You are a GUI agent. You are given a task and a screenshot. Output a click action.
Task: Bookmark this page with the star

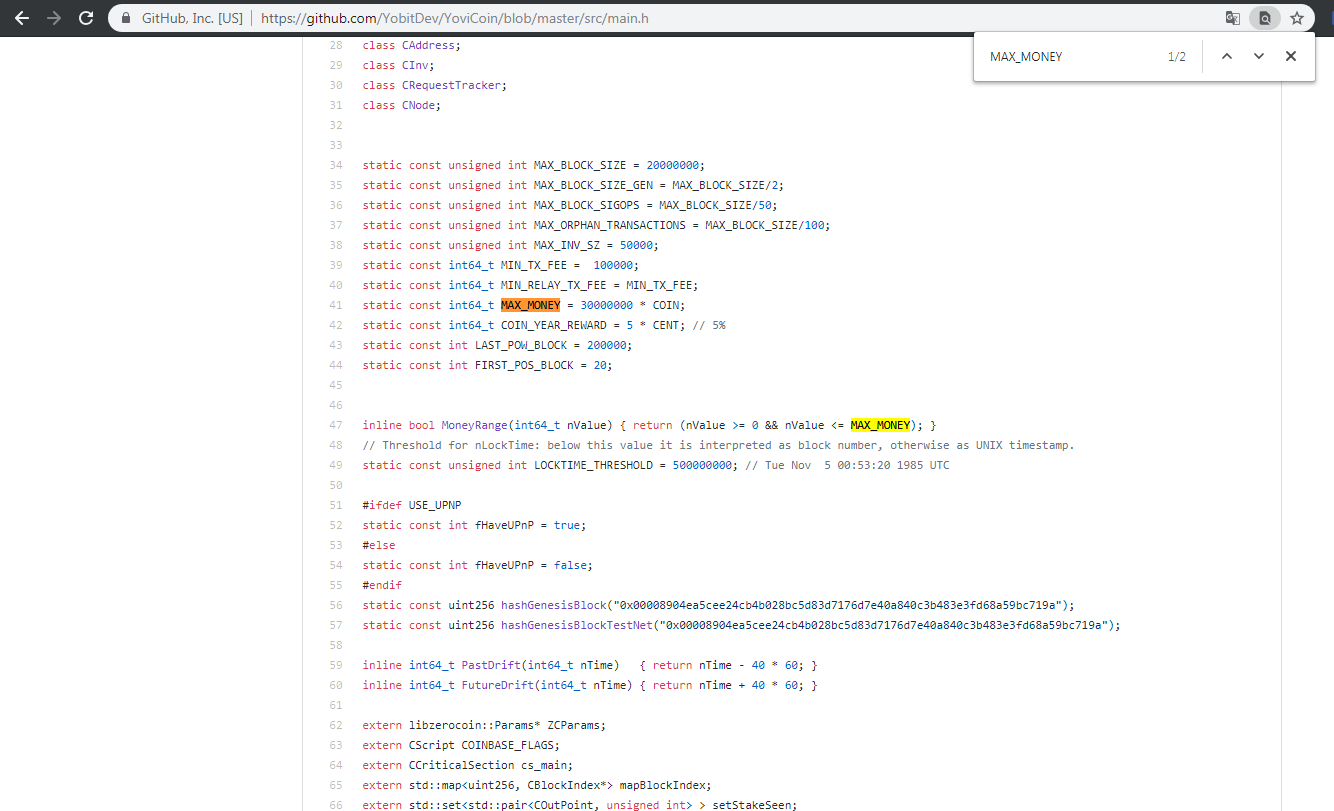coord(1297,18)
